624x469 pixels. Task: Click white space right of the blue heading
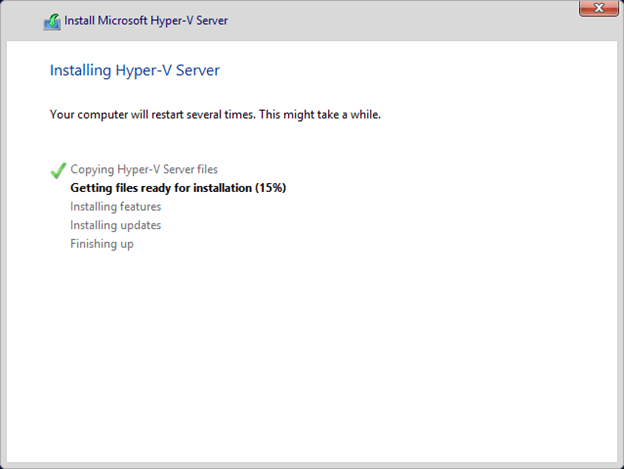tap(400, 71)
